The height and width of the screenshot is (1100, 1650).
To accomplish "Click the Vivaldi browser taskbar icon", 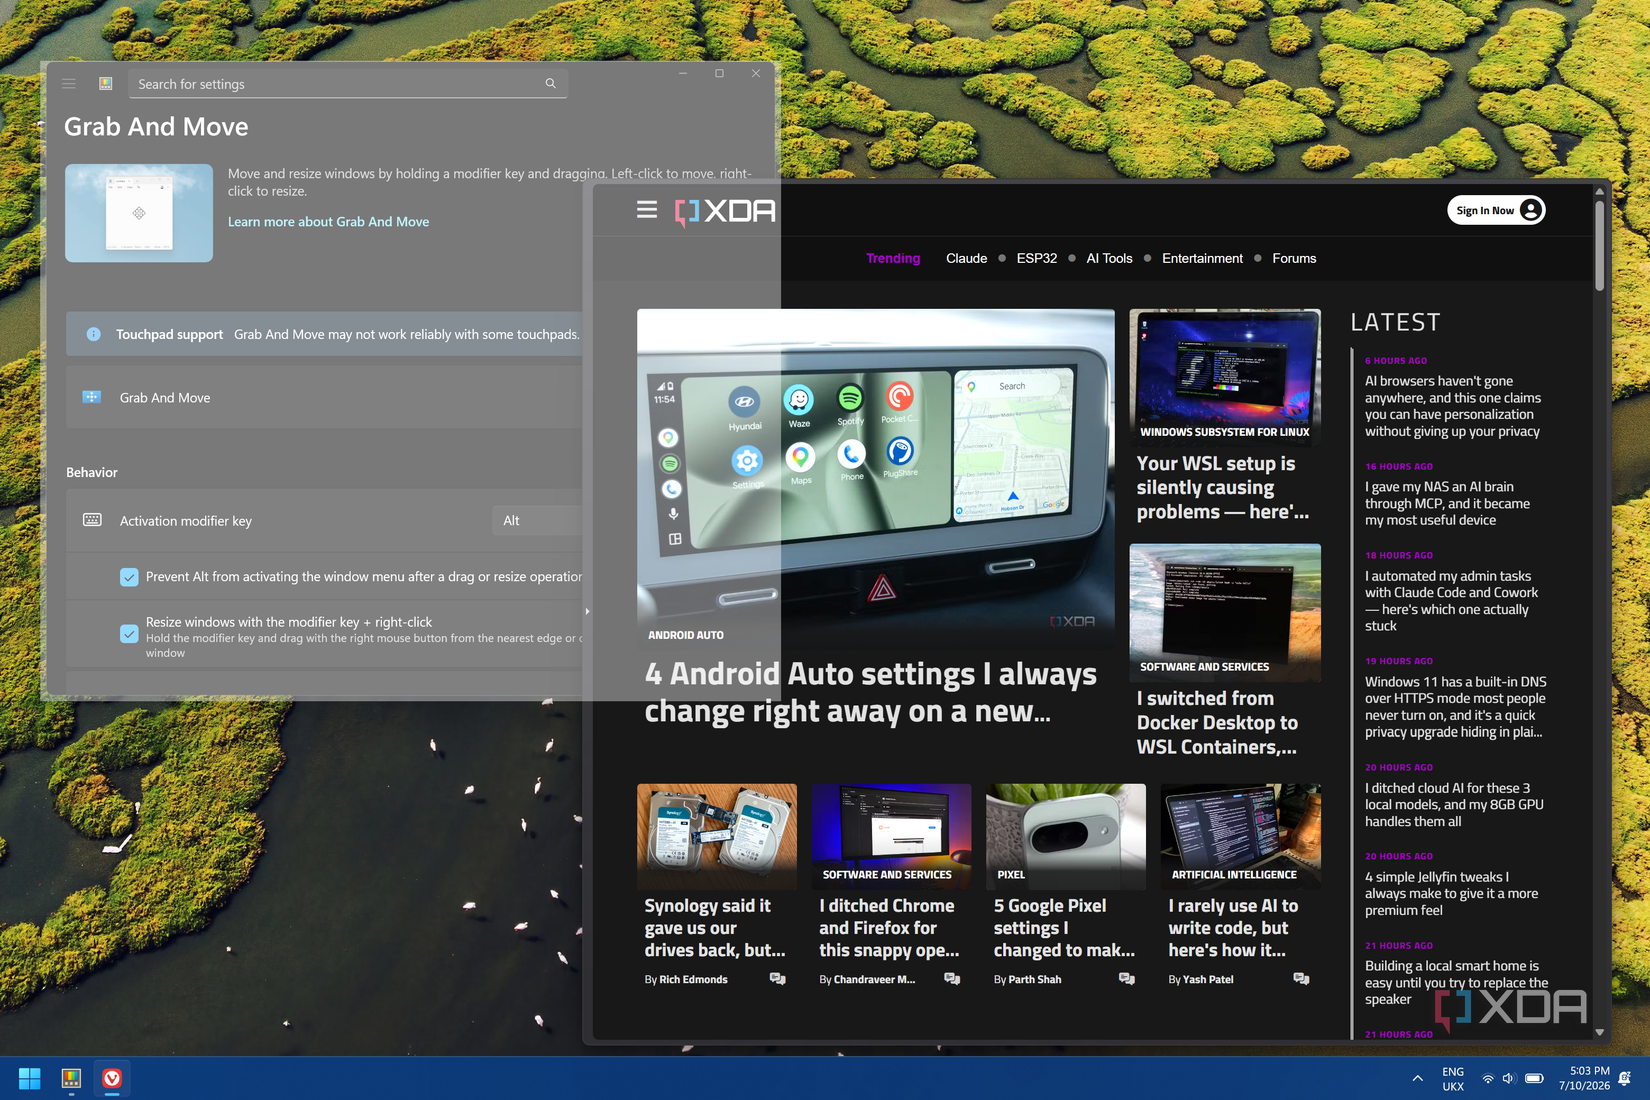I will 112,1078.
